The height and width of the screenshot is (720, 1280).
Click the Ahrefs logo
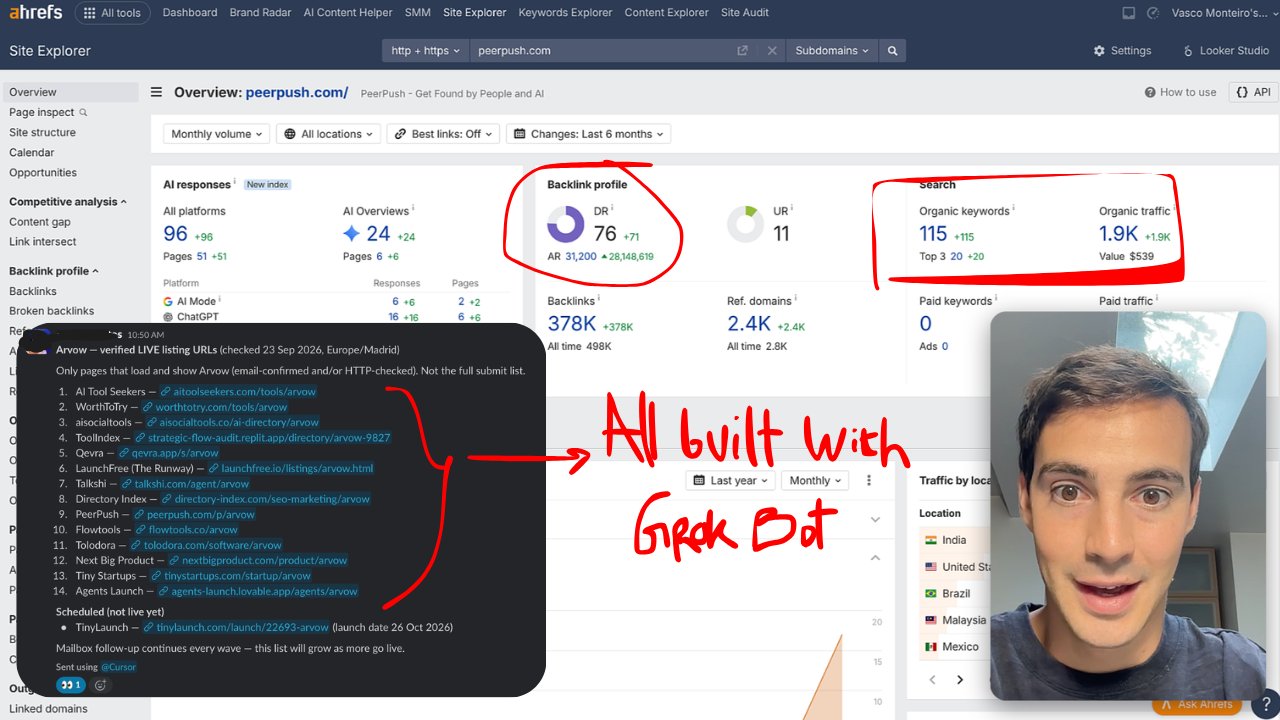(35, 13)
